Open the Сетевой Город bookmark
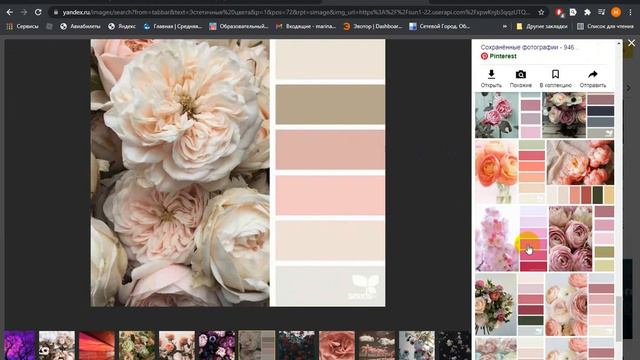 click(440, 26)
